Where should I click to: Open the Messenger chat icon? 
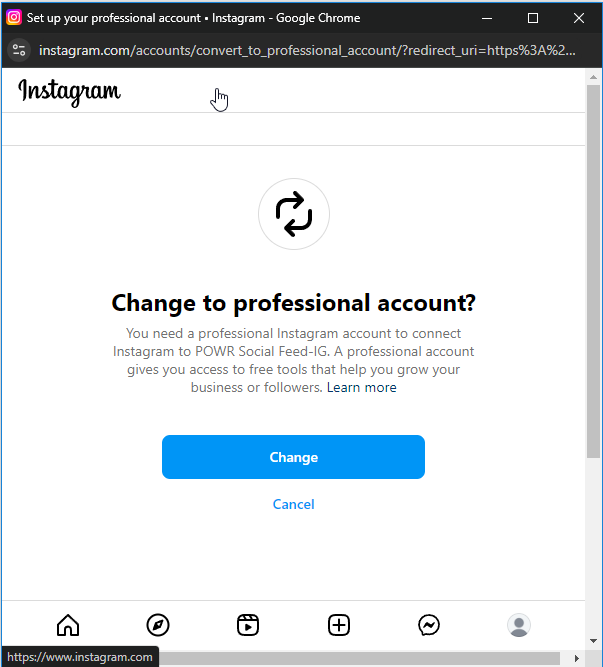(x=429, y=625)
